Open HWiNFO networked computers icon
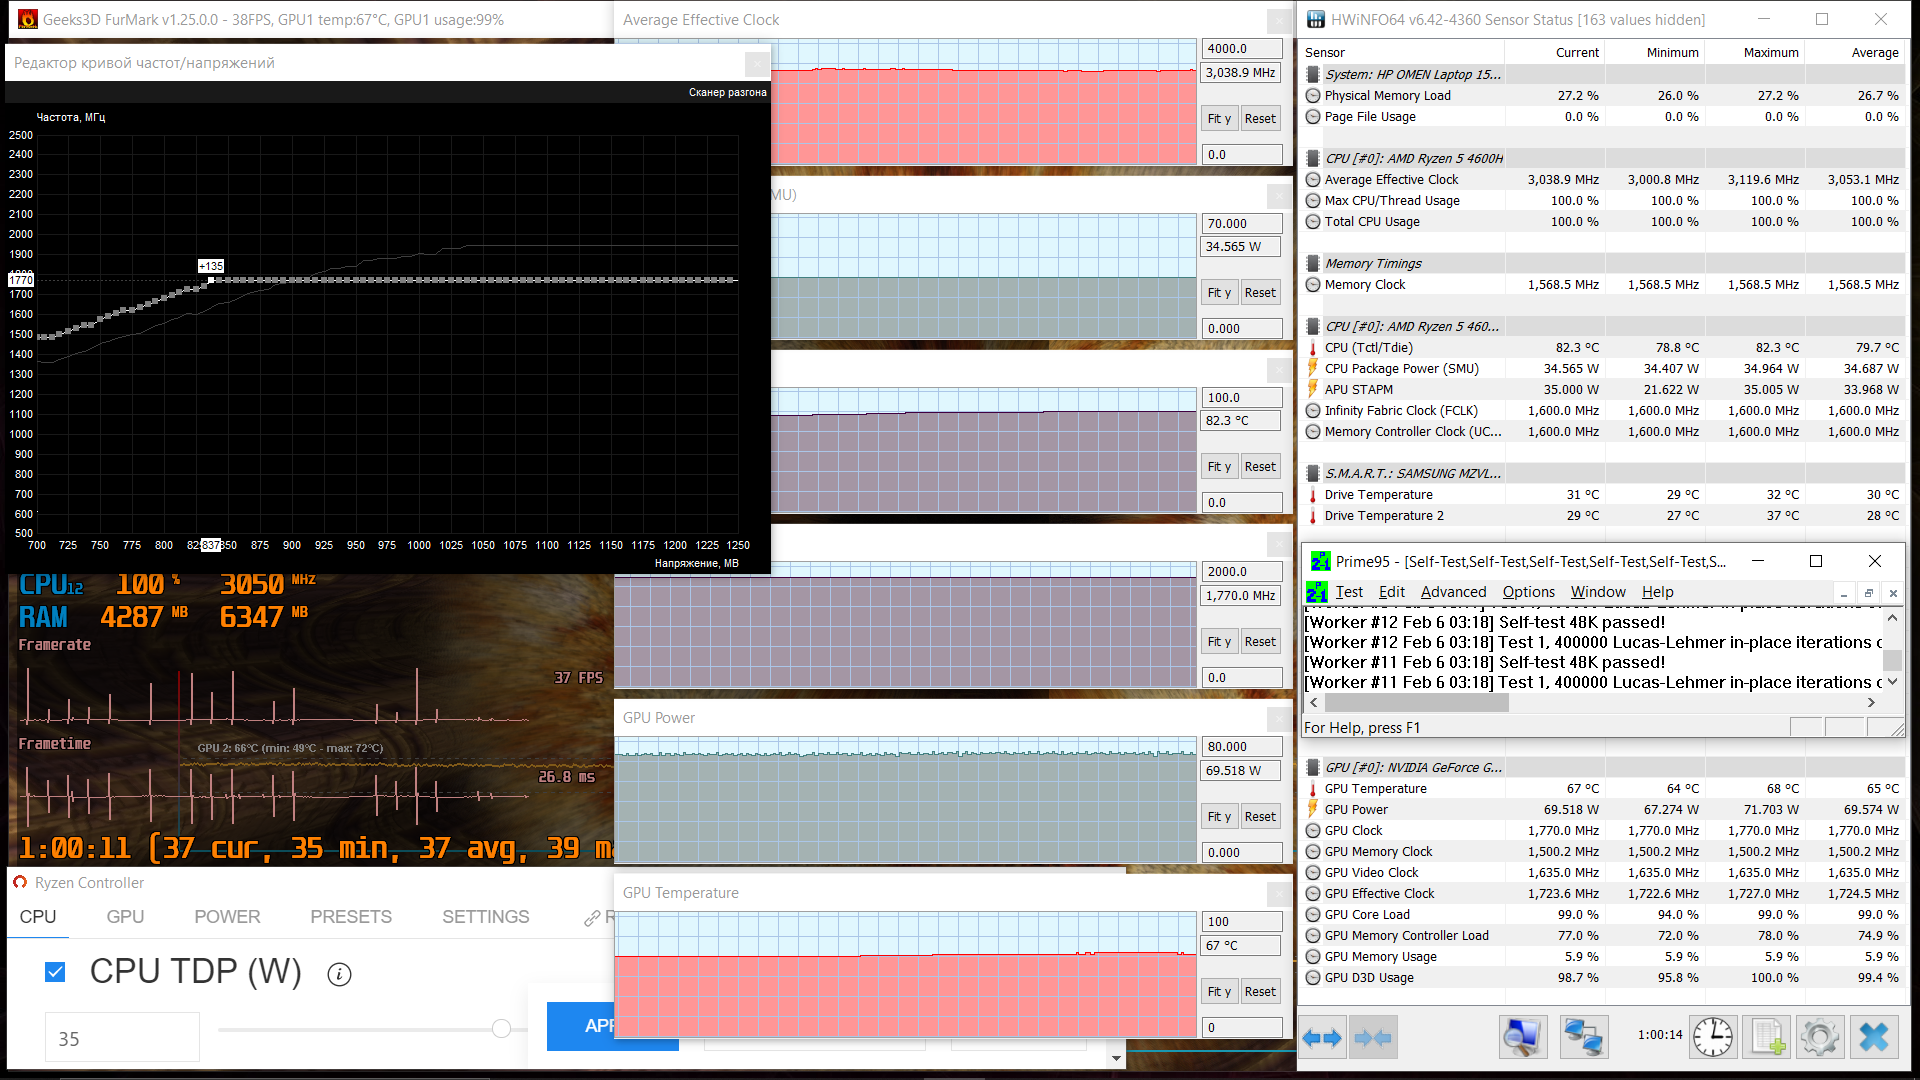 [1584, 1037]
